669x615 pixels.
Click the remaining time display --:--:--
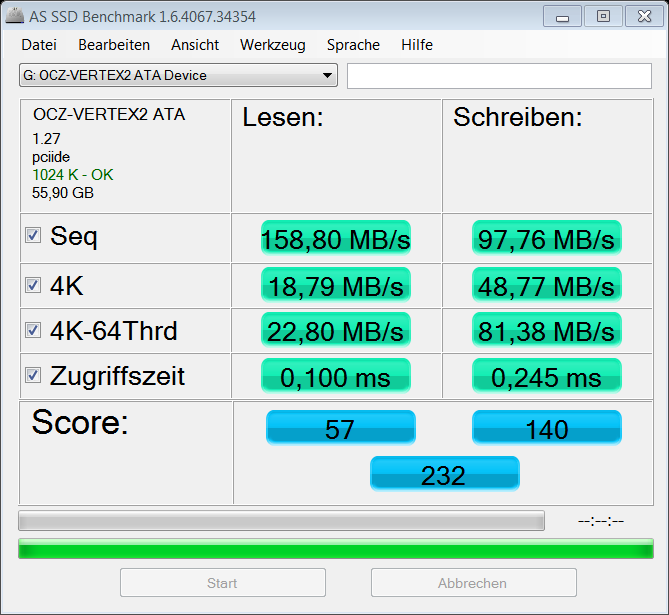point(601,521)
